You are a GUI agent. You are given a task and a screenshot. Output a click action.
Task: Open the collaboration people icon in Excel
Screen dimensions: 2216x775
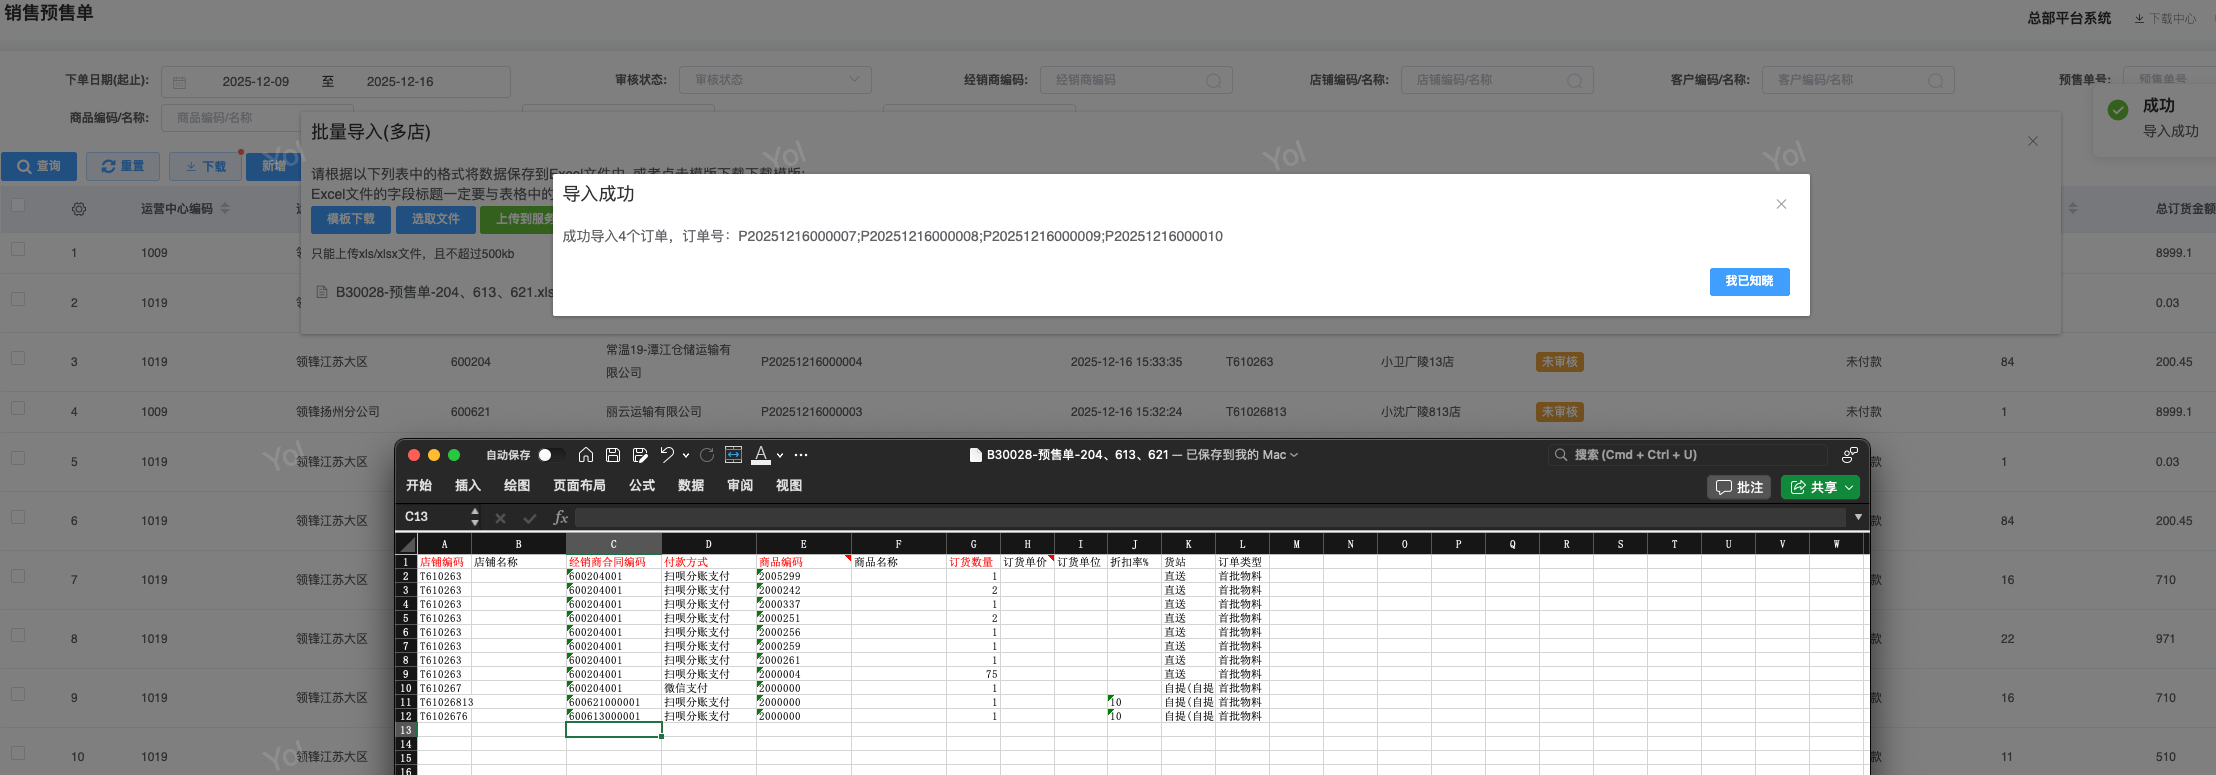[1849, 455]
